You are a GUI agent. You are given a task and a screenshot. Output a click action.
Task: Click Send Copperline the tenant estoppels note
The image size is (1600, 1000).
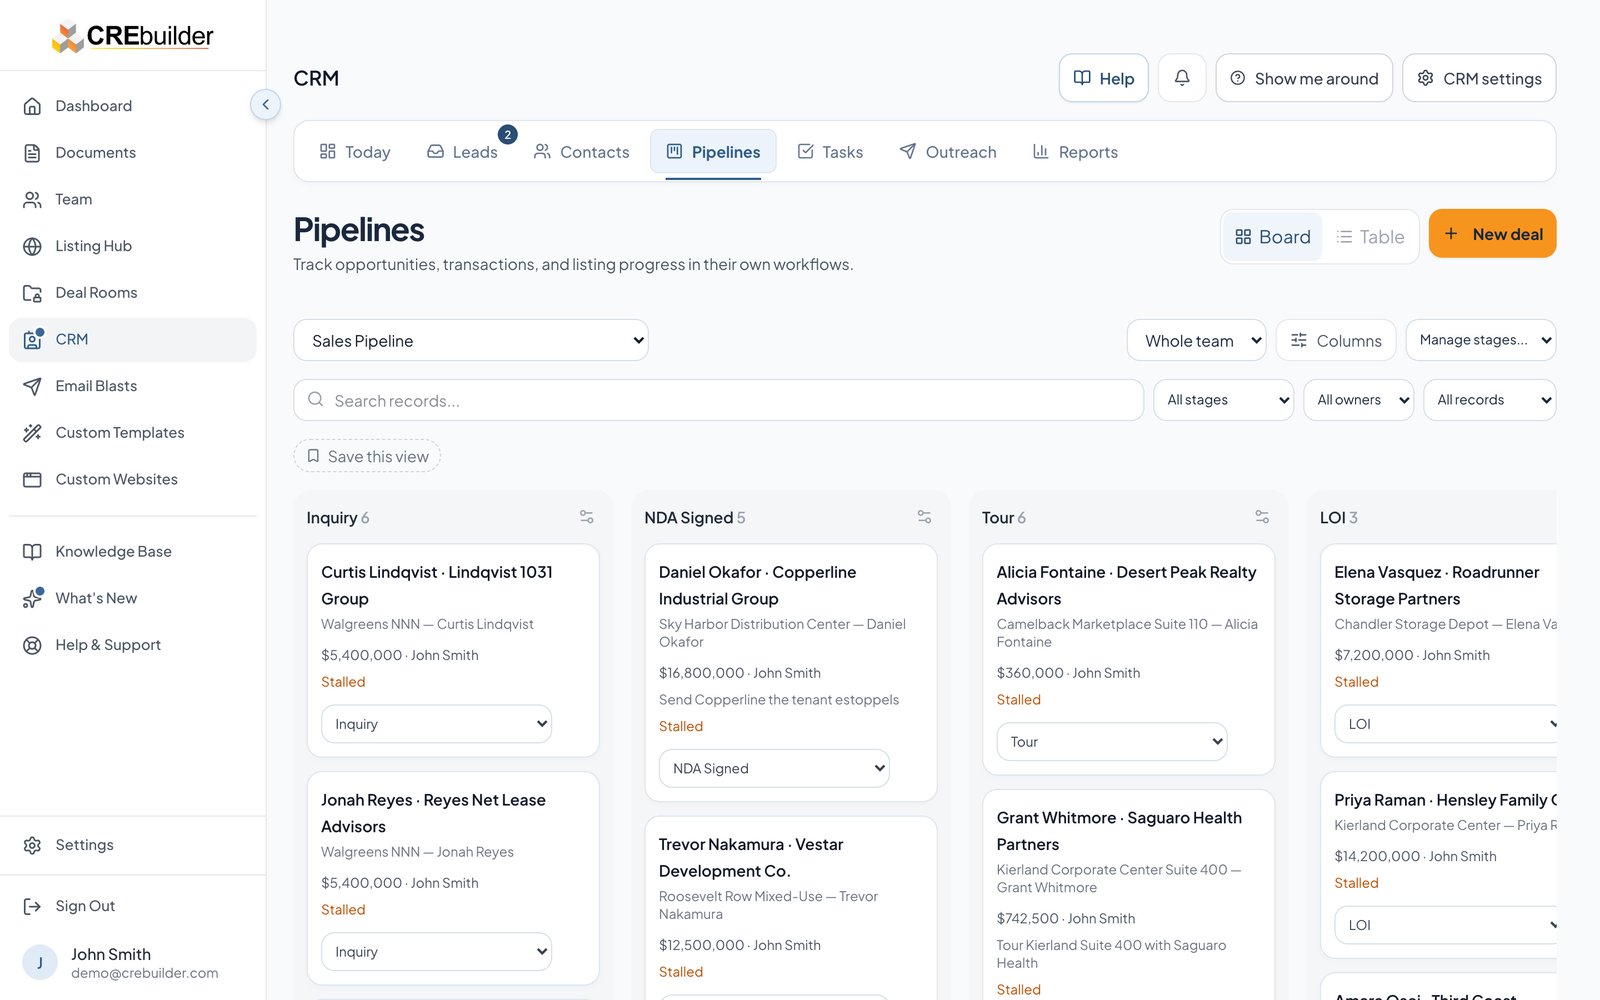779,700
